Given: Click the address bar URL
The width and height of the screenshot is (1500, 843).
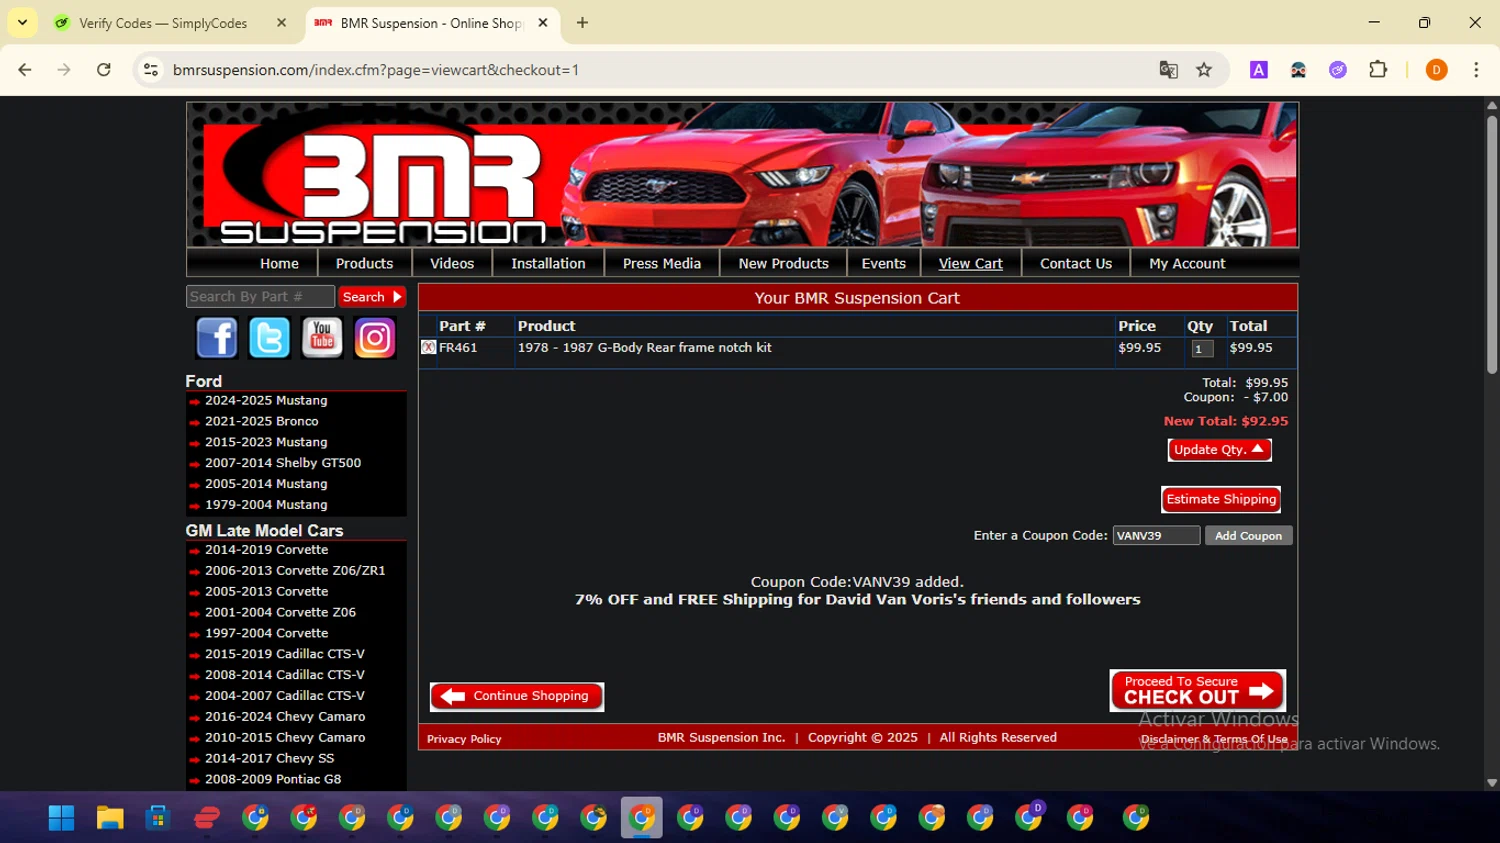Looking at the screenshot, I should (x=376, y=70).
